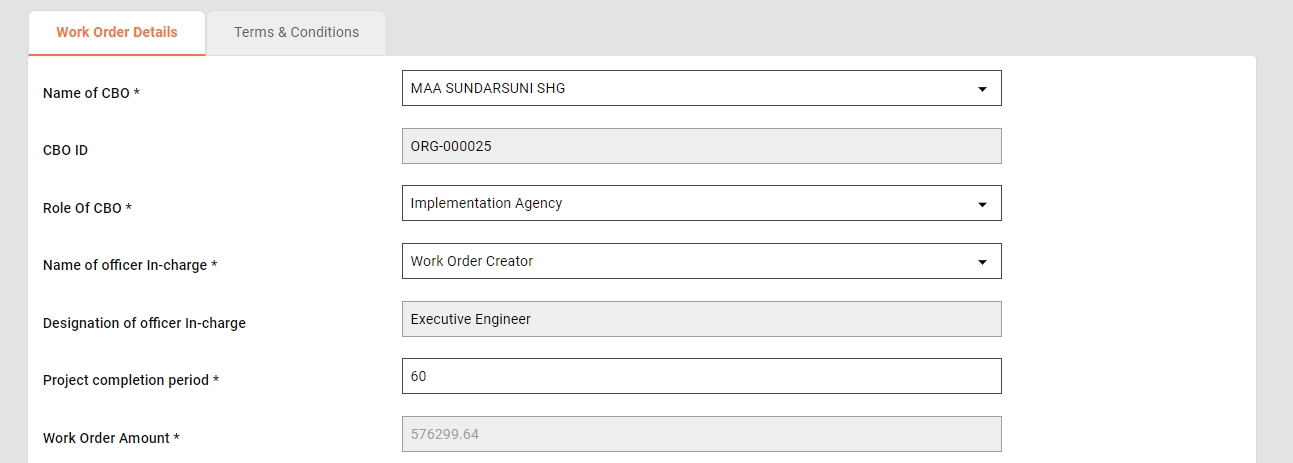1293x463 pixels.
Task: Click the 'Name of CBO' label
Action: (x=86, y=93)
